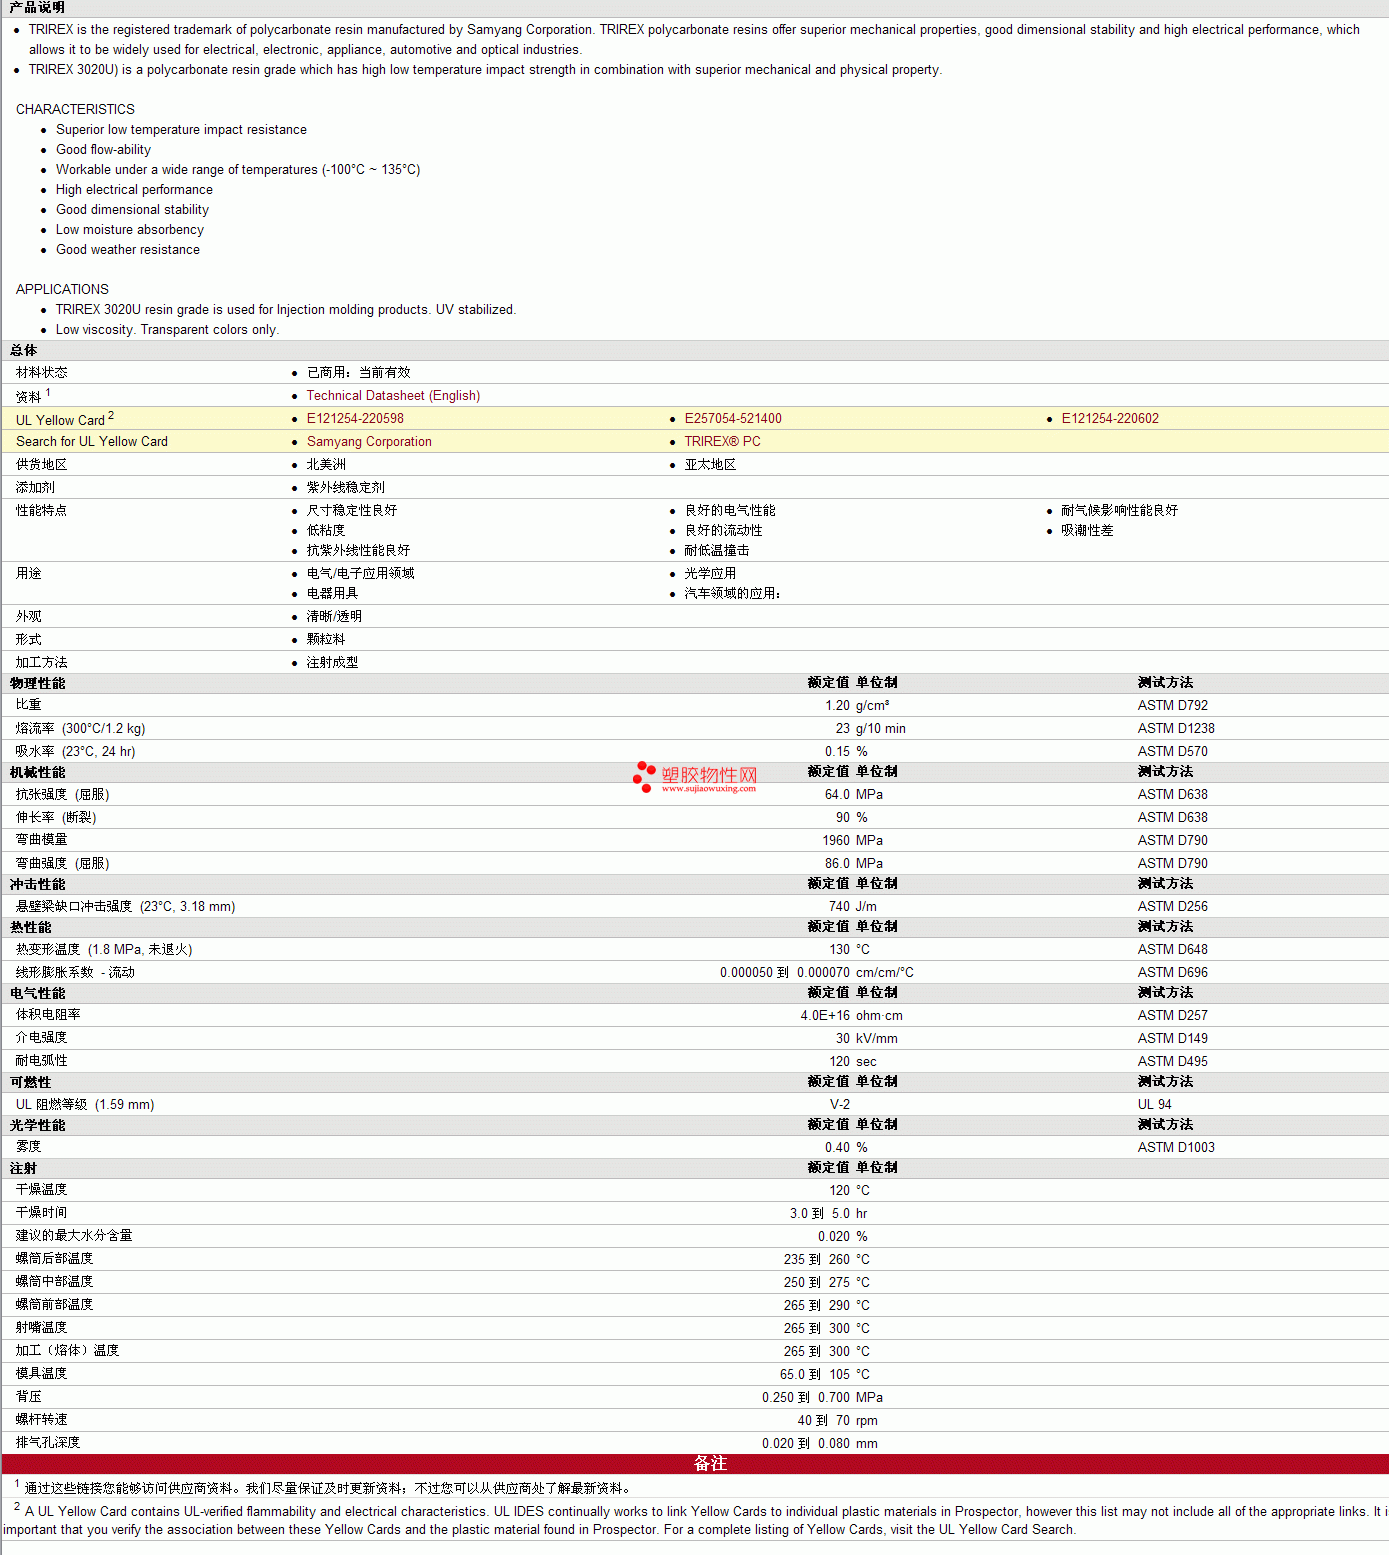
Task: Click the 光学应用 usage entry
Action: 710,574
